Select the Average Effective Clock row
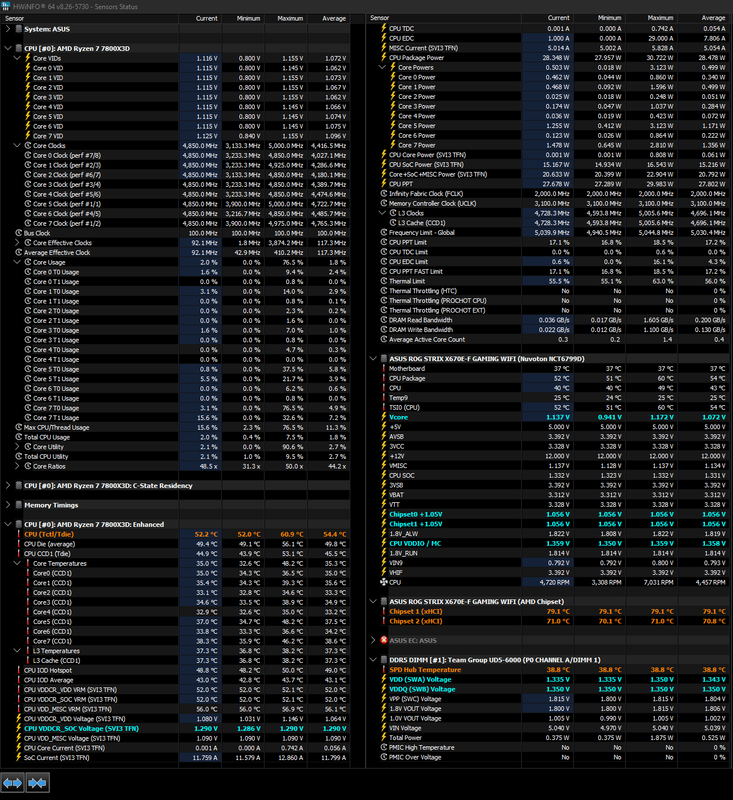Viewport: 733px width, 800px height. (175, 253)
